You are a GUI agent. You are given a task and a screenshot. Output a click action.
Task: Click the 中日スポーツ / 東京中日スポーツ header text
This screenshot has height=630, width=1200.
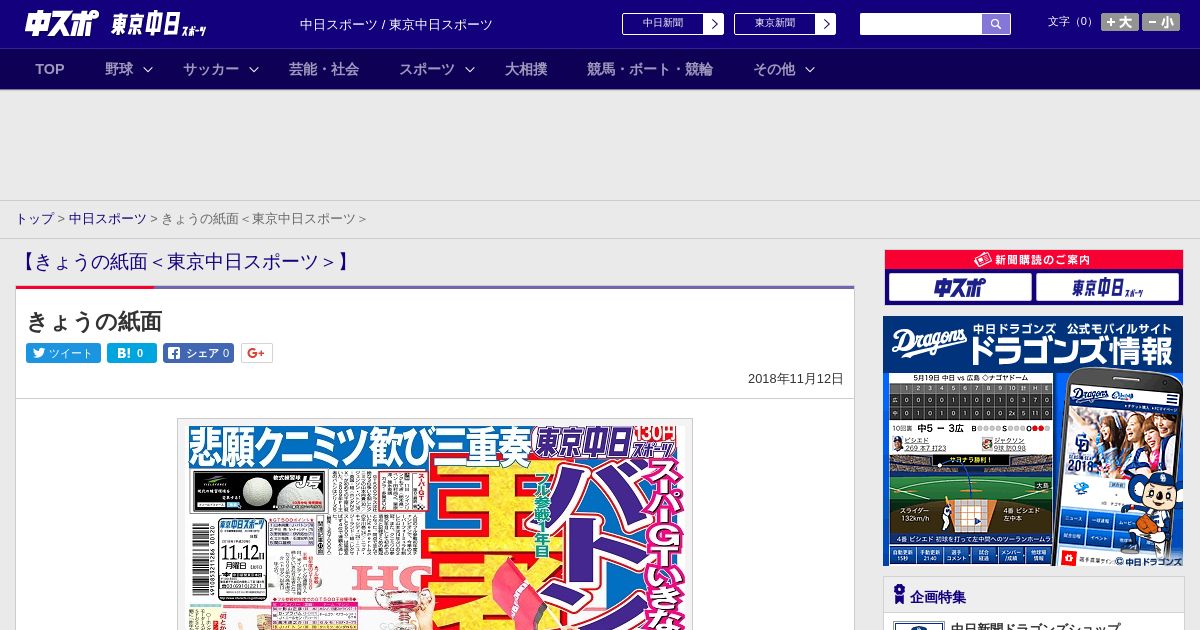click(x=396, y=25)
